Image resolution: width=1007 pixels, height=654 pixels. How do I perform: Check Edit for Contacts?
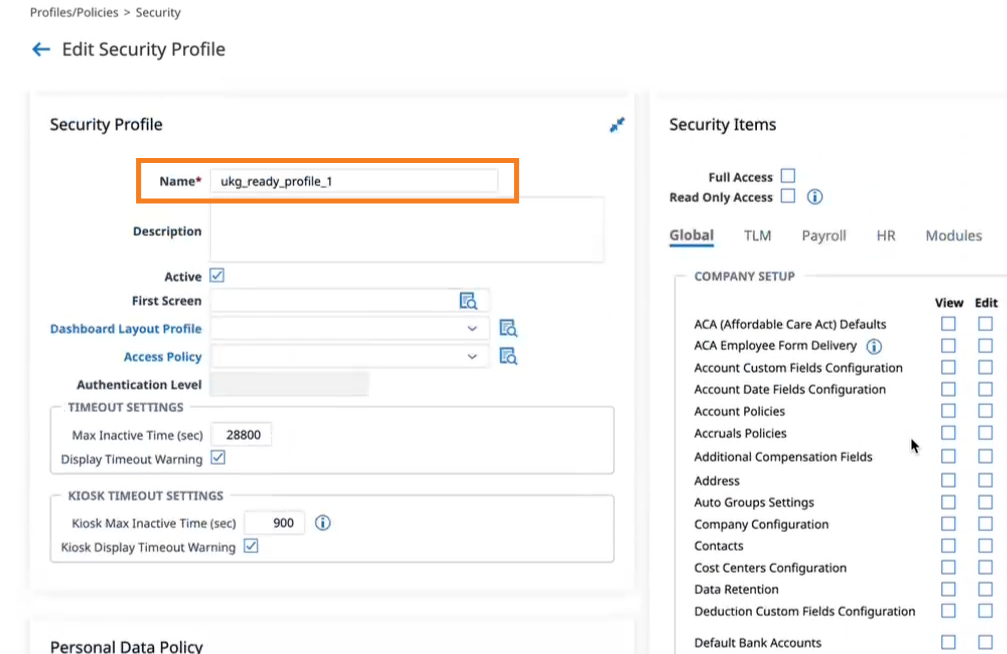[x=985, y=545]
